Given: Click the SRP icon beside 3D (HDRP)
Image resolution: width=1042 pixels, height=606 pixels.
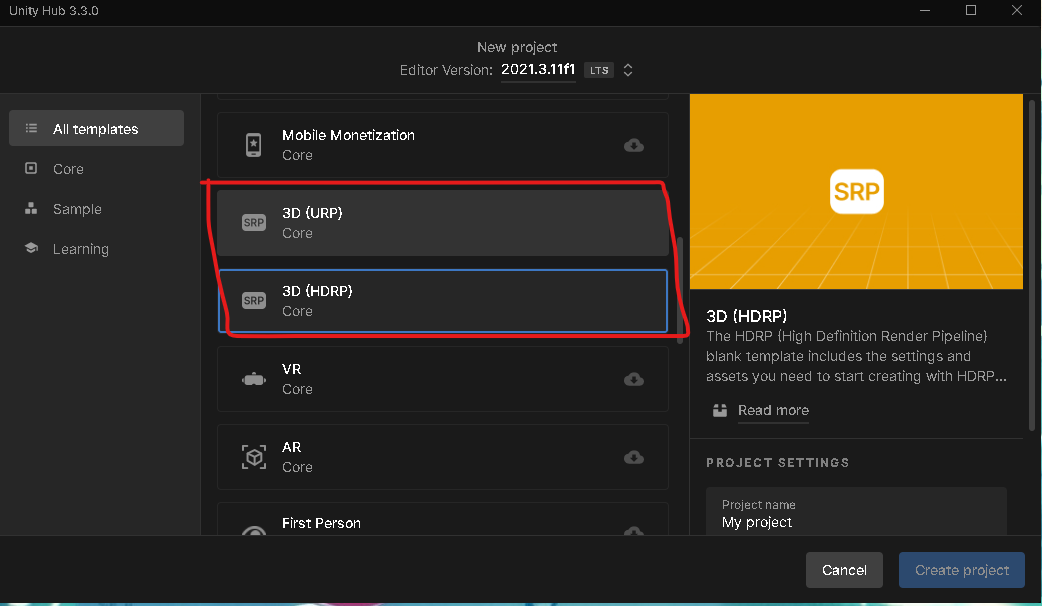Looking at the screenshot, I should click(x=254, y=301).
